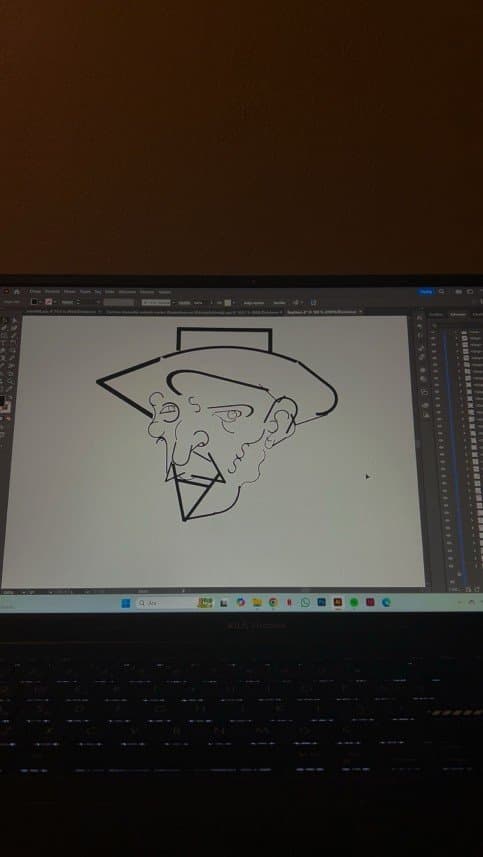This screenshot has width=483, height=857.
Task: Click the blue Share button
Action: pyautogui.click(x=426, y=292)
